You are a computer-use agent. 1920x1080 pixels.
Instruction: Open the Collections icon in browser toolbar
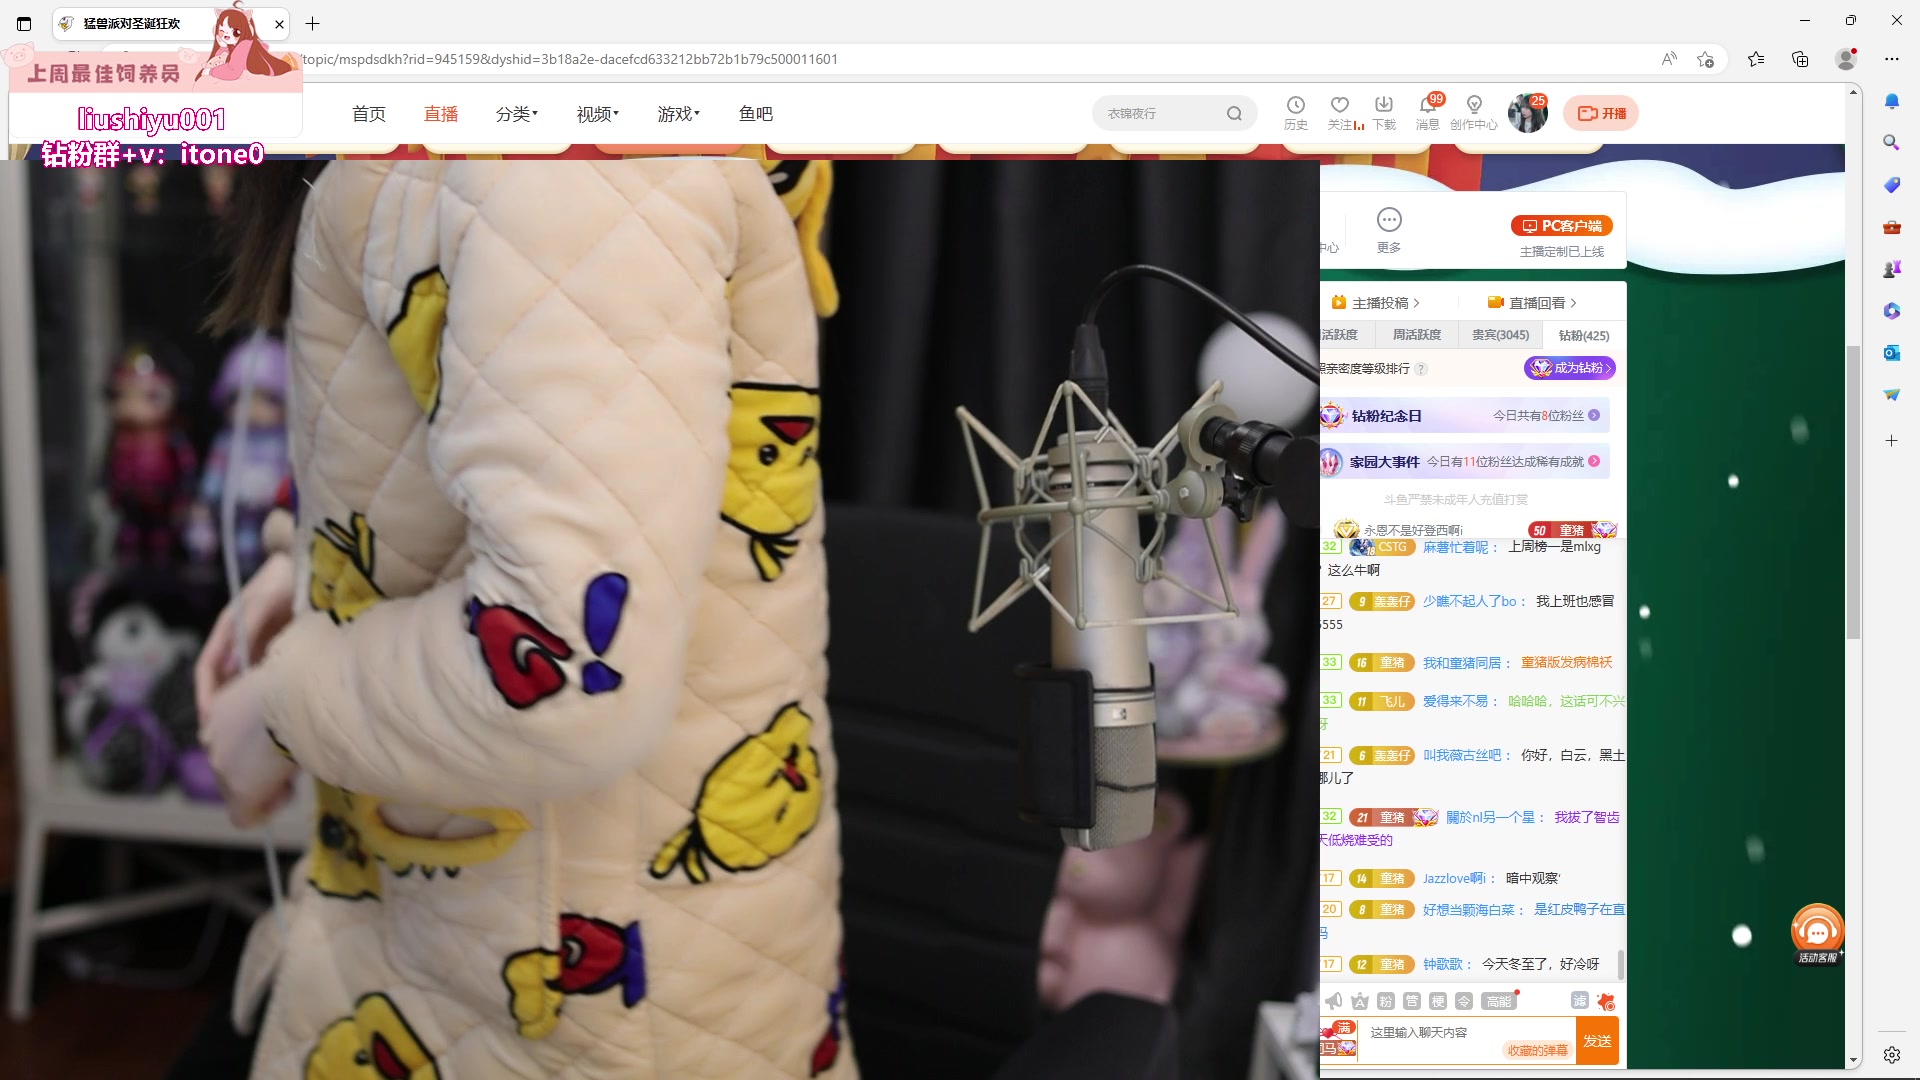[x=1800, y=59]
